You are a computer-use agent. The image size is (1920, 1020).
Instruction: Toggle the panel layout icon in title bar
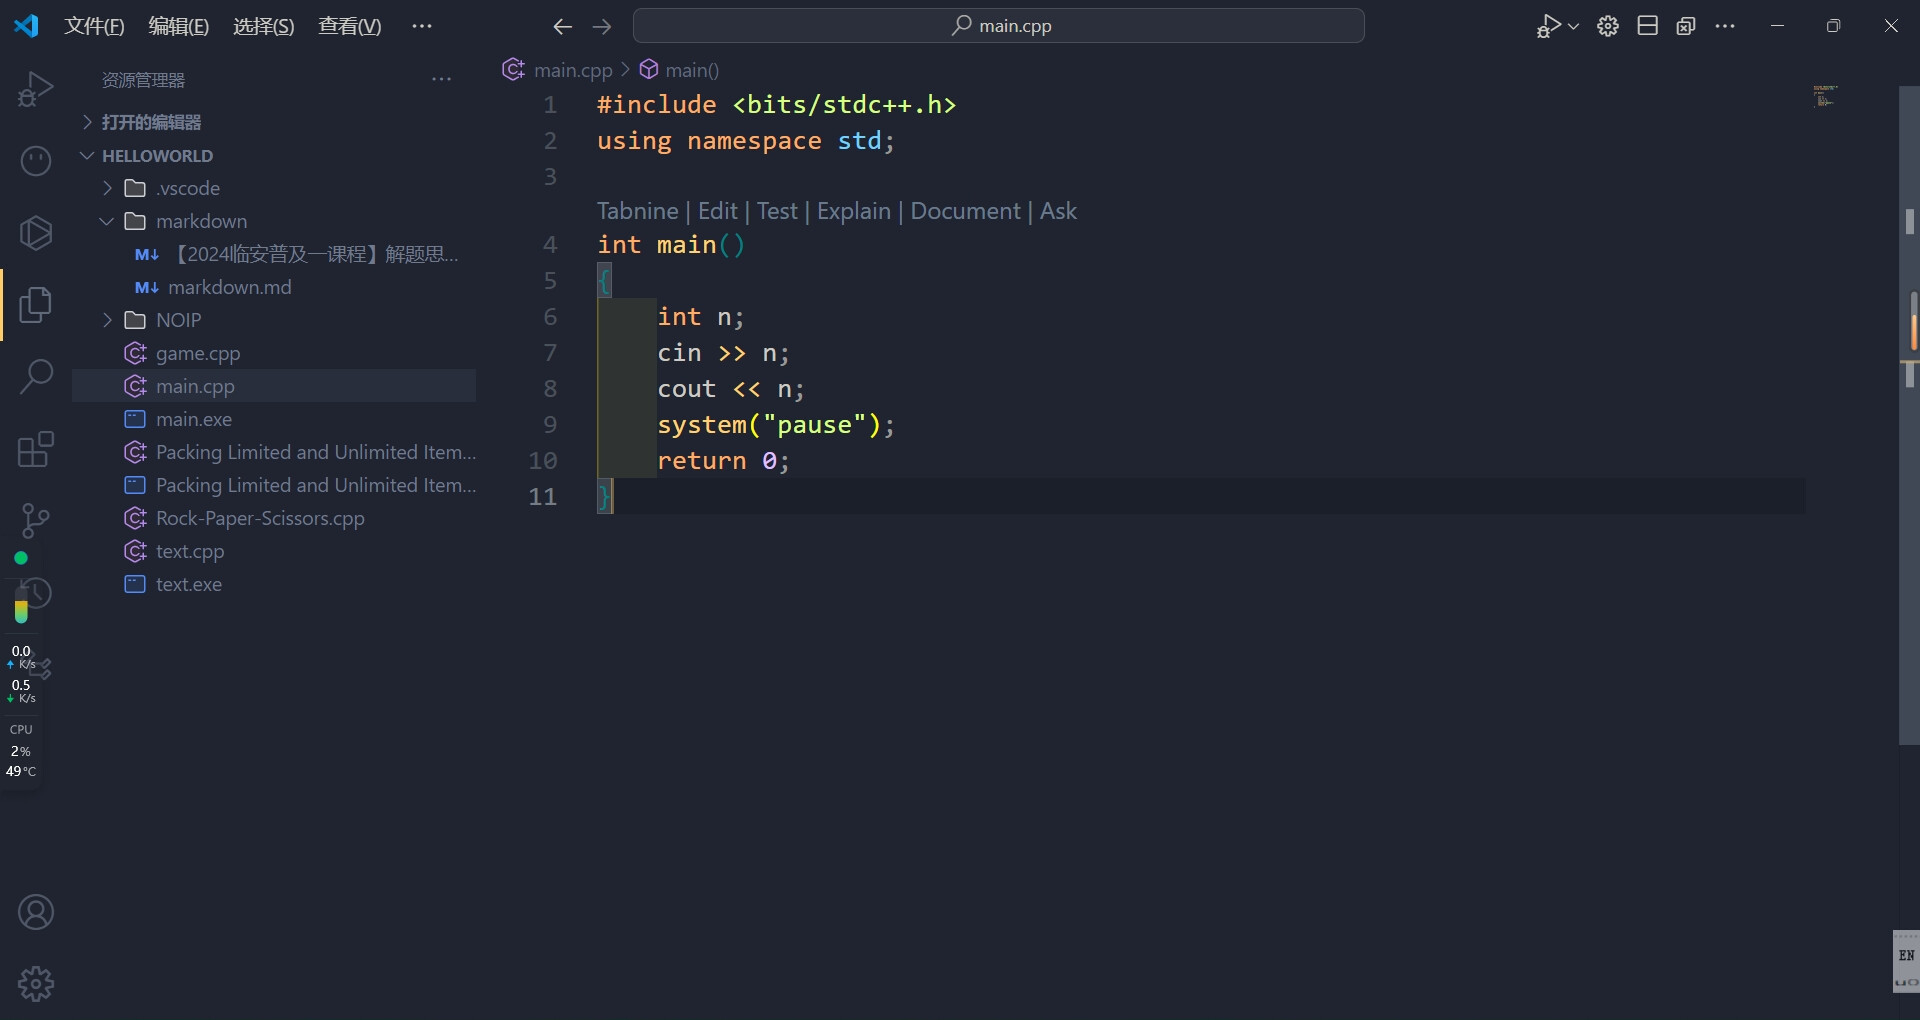point(1647,27)
